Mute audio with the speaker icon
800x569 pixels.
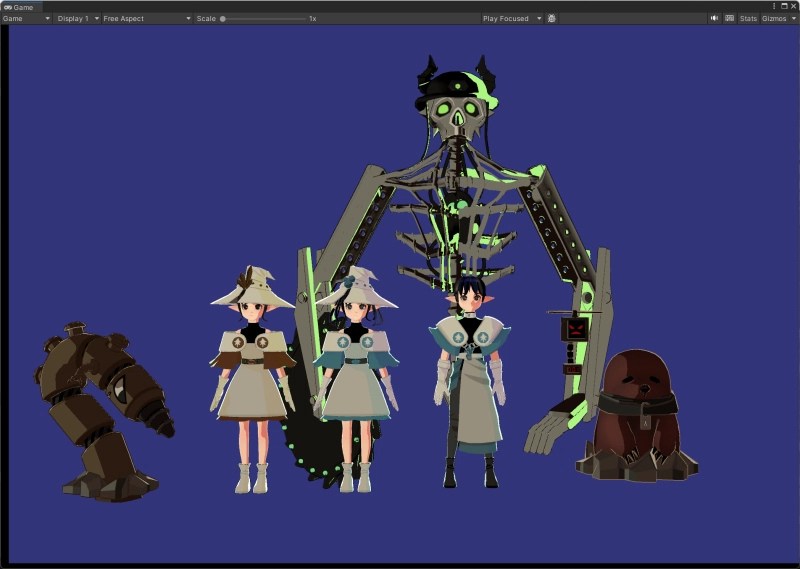[x=714, y=18]
